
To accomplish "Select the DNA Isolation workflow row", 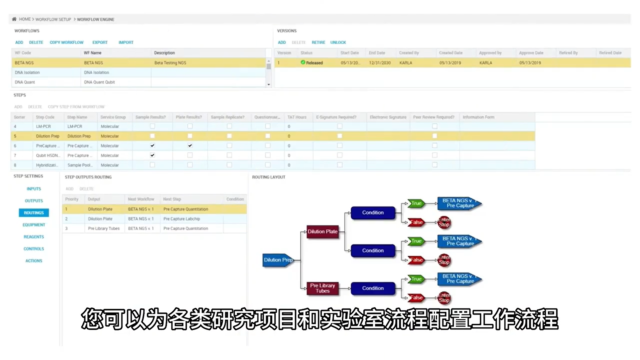I will tap(139, 72).
